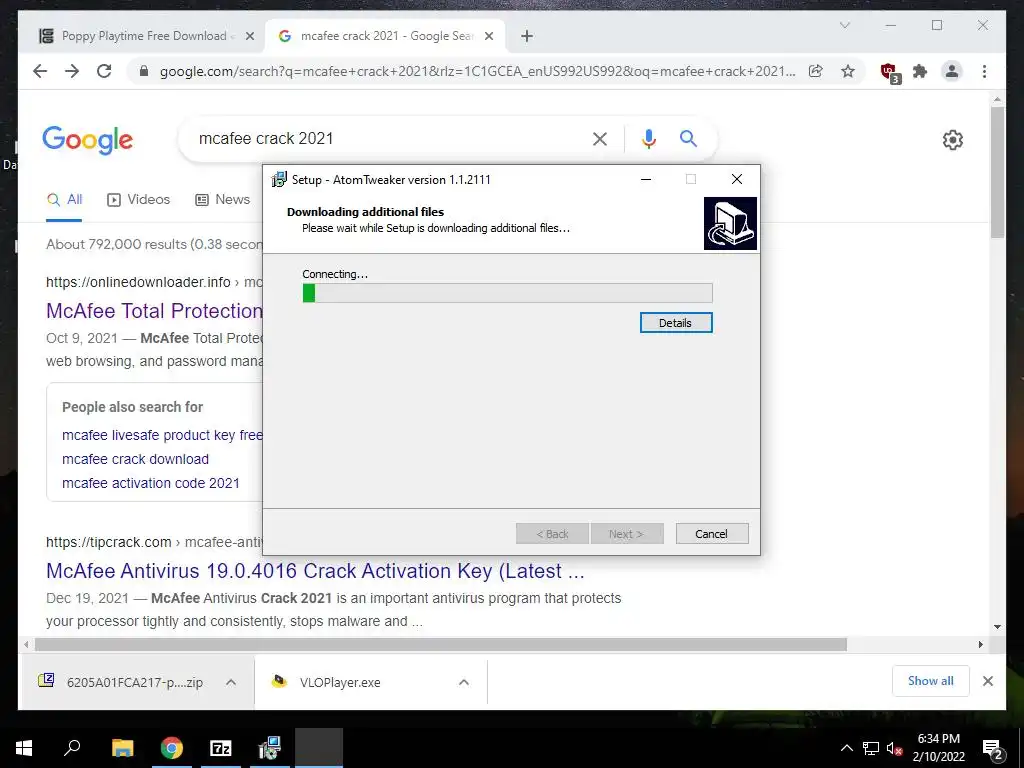Open Chrome three-dot menu
The height and width of the screenshot is (768, 1024).
(984, 71)
